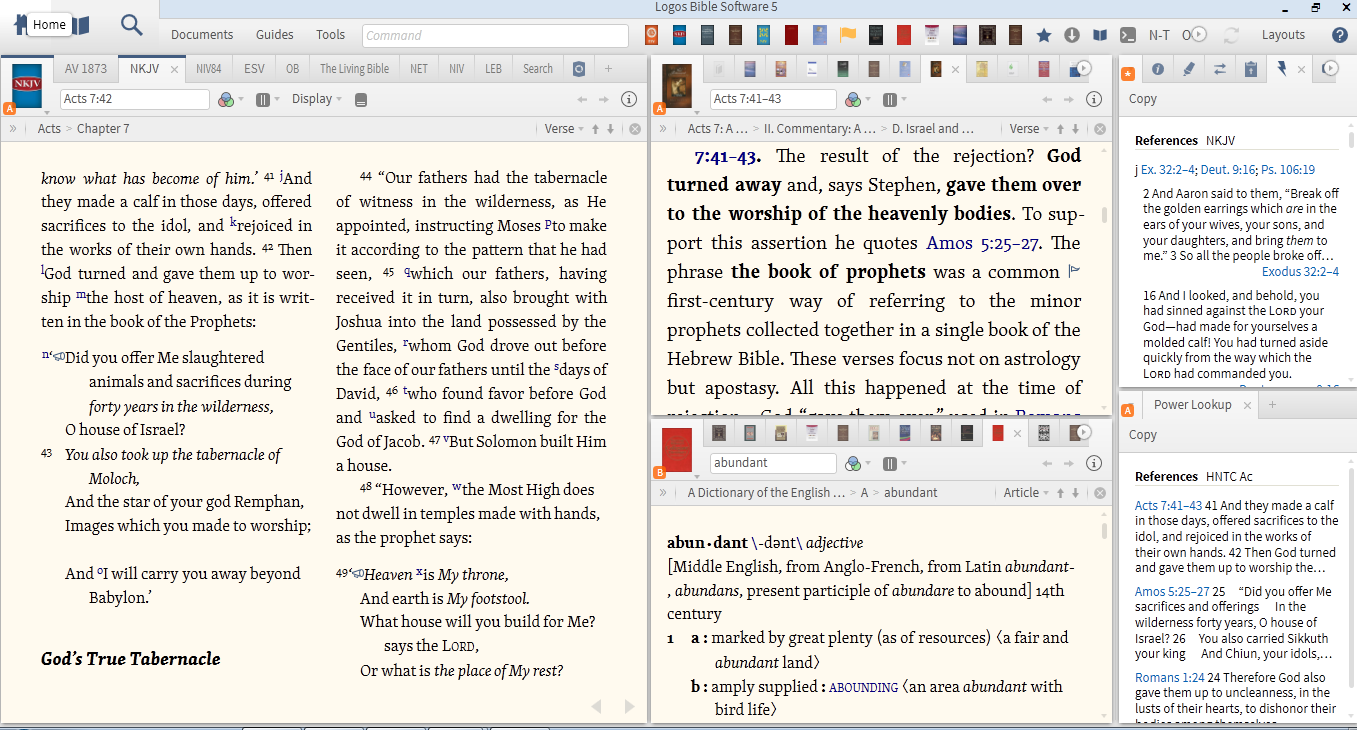Switch to the ESV tab
Screen dimensions: 1357x730
click(254, 69)
